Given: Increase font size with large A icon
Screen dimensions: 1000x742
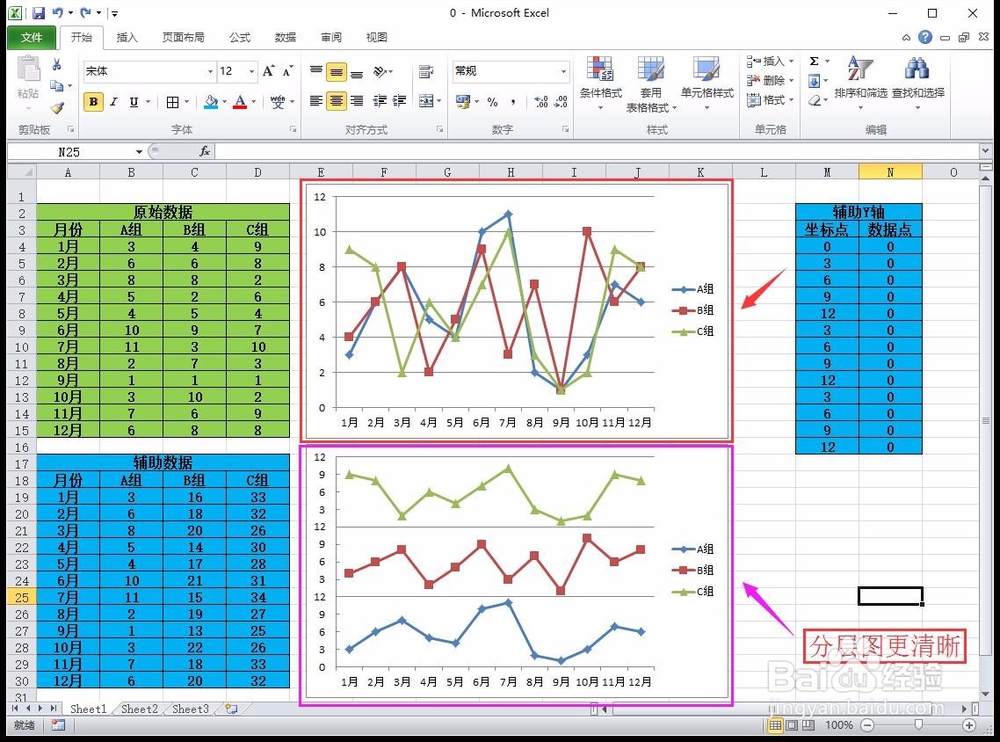Looking at the screenshot, I should click(268, 71).
